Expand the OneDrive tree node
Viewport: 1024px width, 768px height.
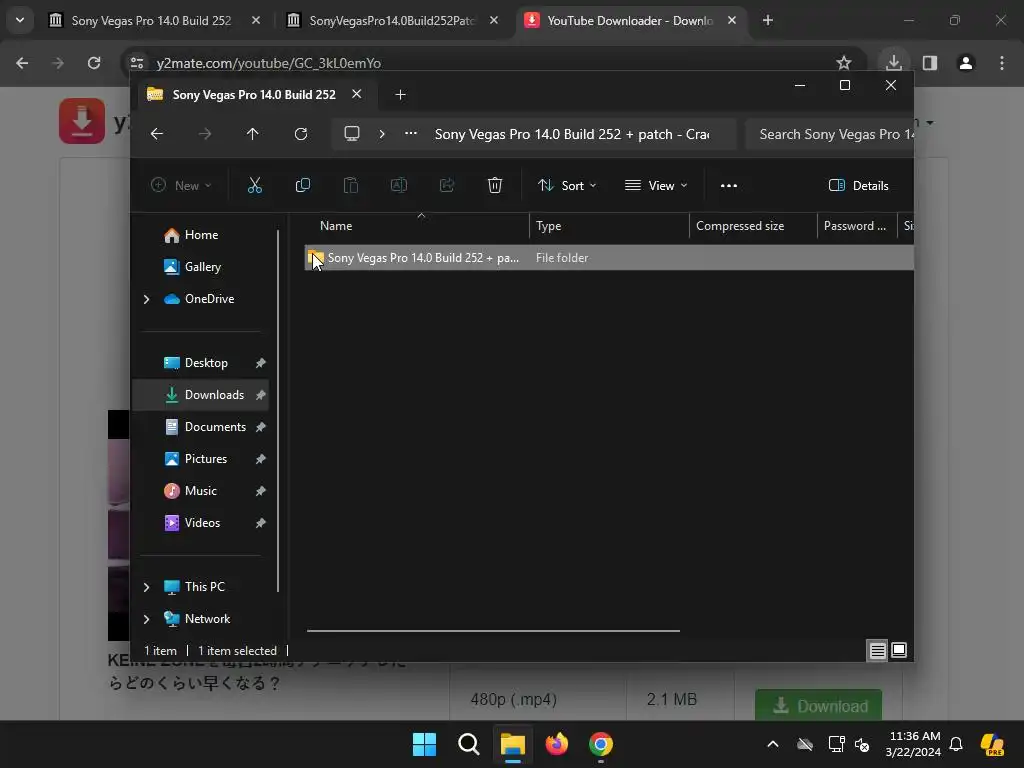(146, 299)
